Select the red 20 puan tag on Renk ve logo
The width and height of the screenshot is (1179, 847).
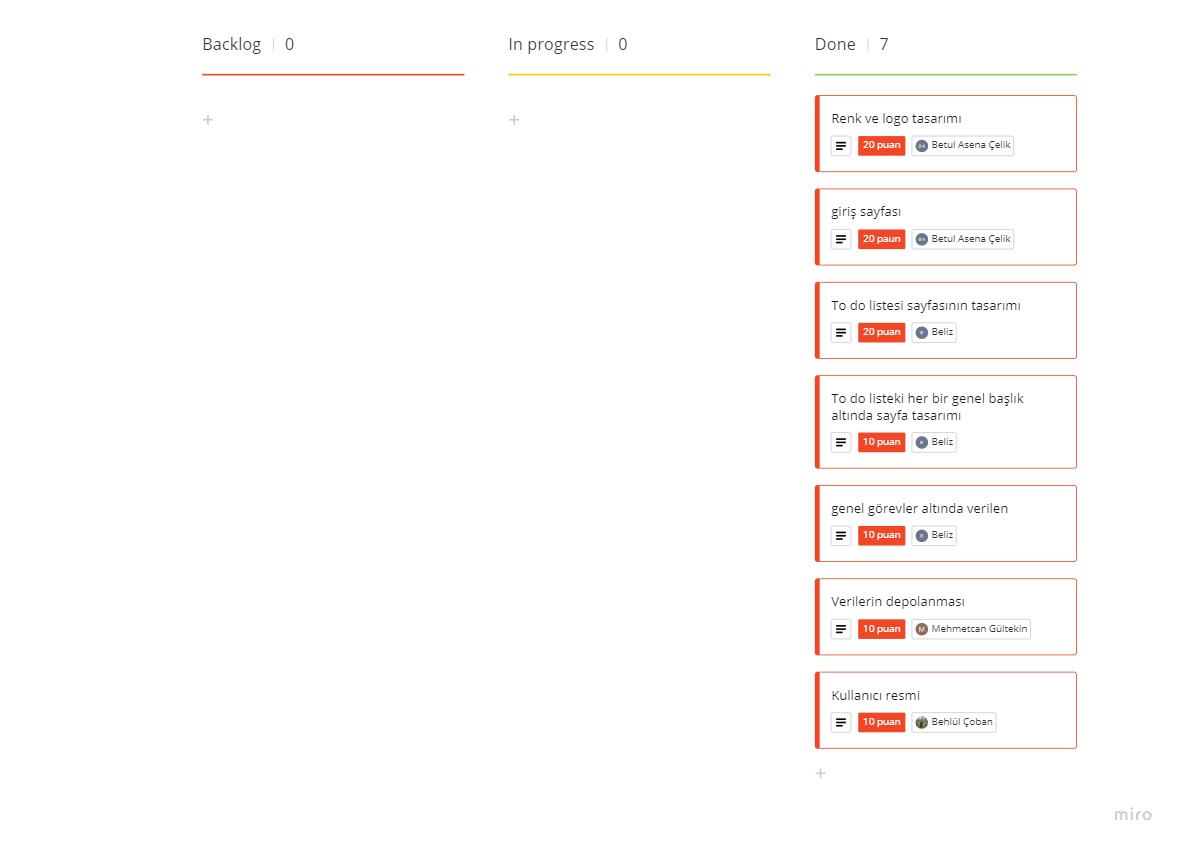pos(881,145)
